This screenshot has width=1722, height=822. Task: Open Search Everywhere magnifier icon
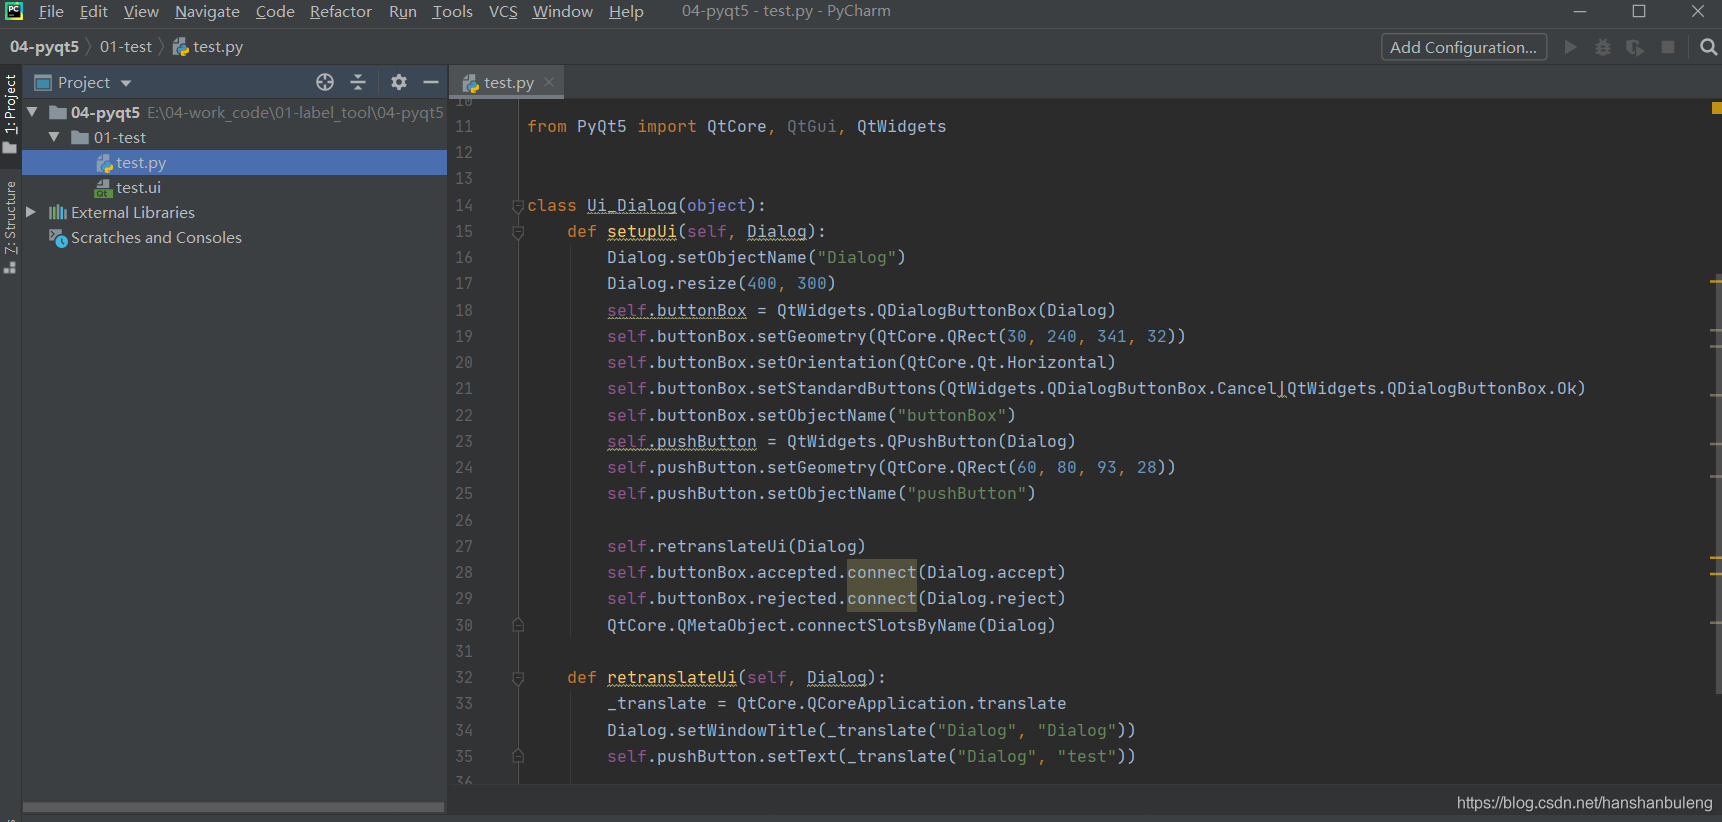tap(1708, 47)
